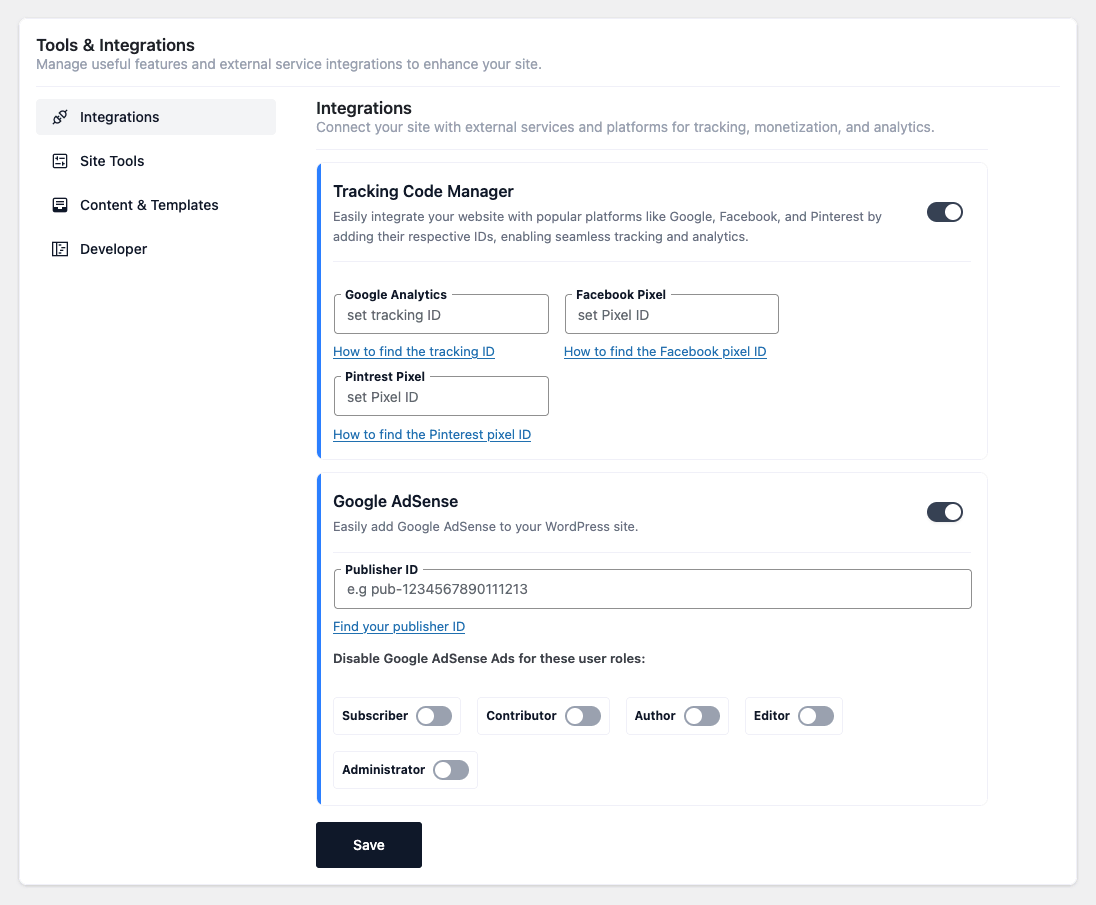Screen dimensions: 1096x905
Task: Enable the Subscriber role toggle
Action: (434, 716)
